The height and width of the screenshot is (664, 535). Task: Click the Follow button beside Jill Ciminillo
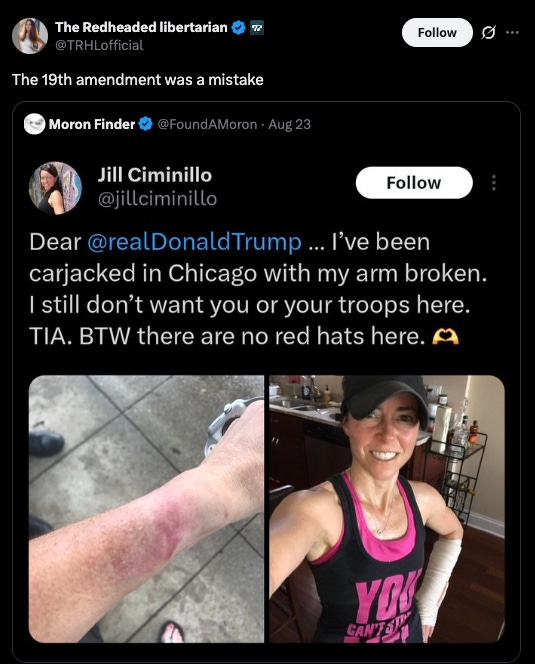pos(414,183)
